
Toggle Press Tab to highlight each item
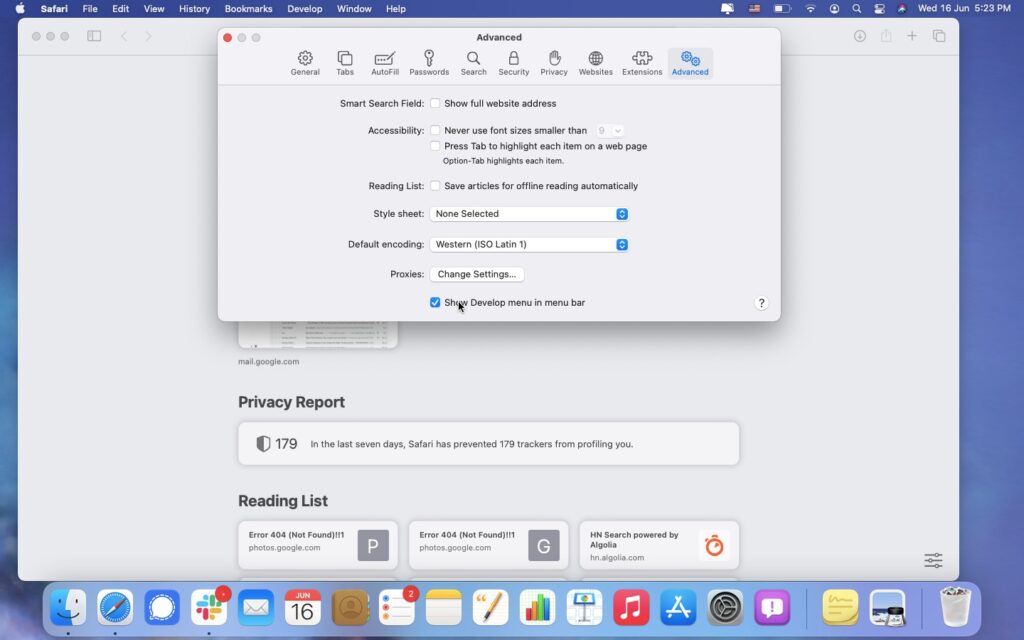435,145
